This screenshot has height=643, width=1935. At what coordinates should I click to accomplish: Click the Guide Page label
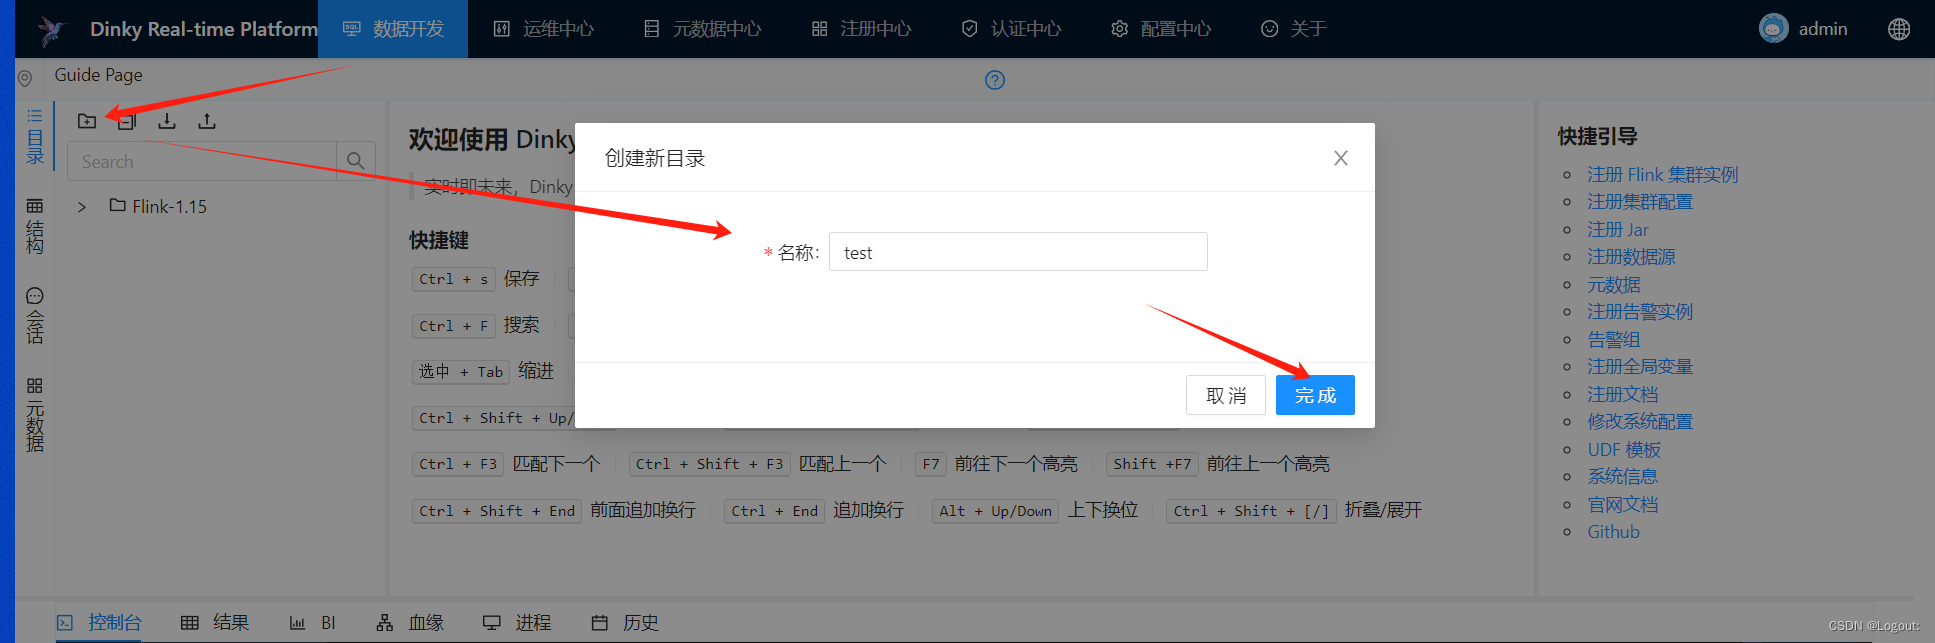click(x=98, y=75)
